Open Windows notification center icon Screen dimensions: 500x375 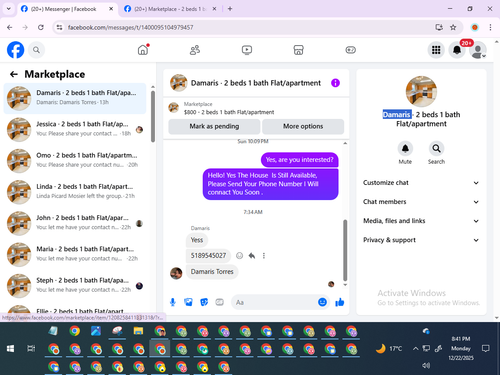click(x=486, y=349)
